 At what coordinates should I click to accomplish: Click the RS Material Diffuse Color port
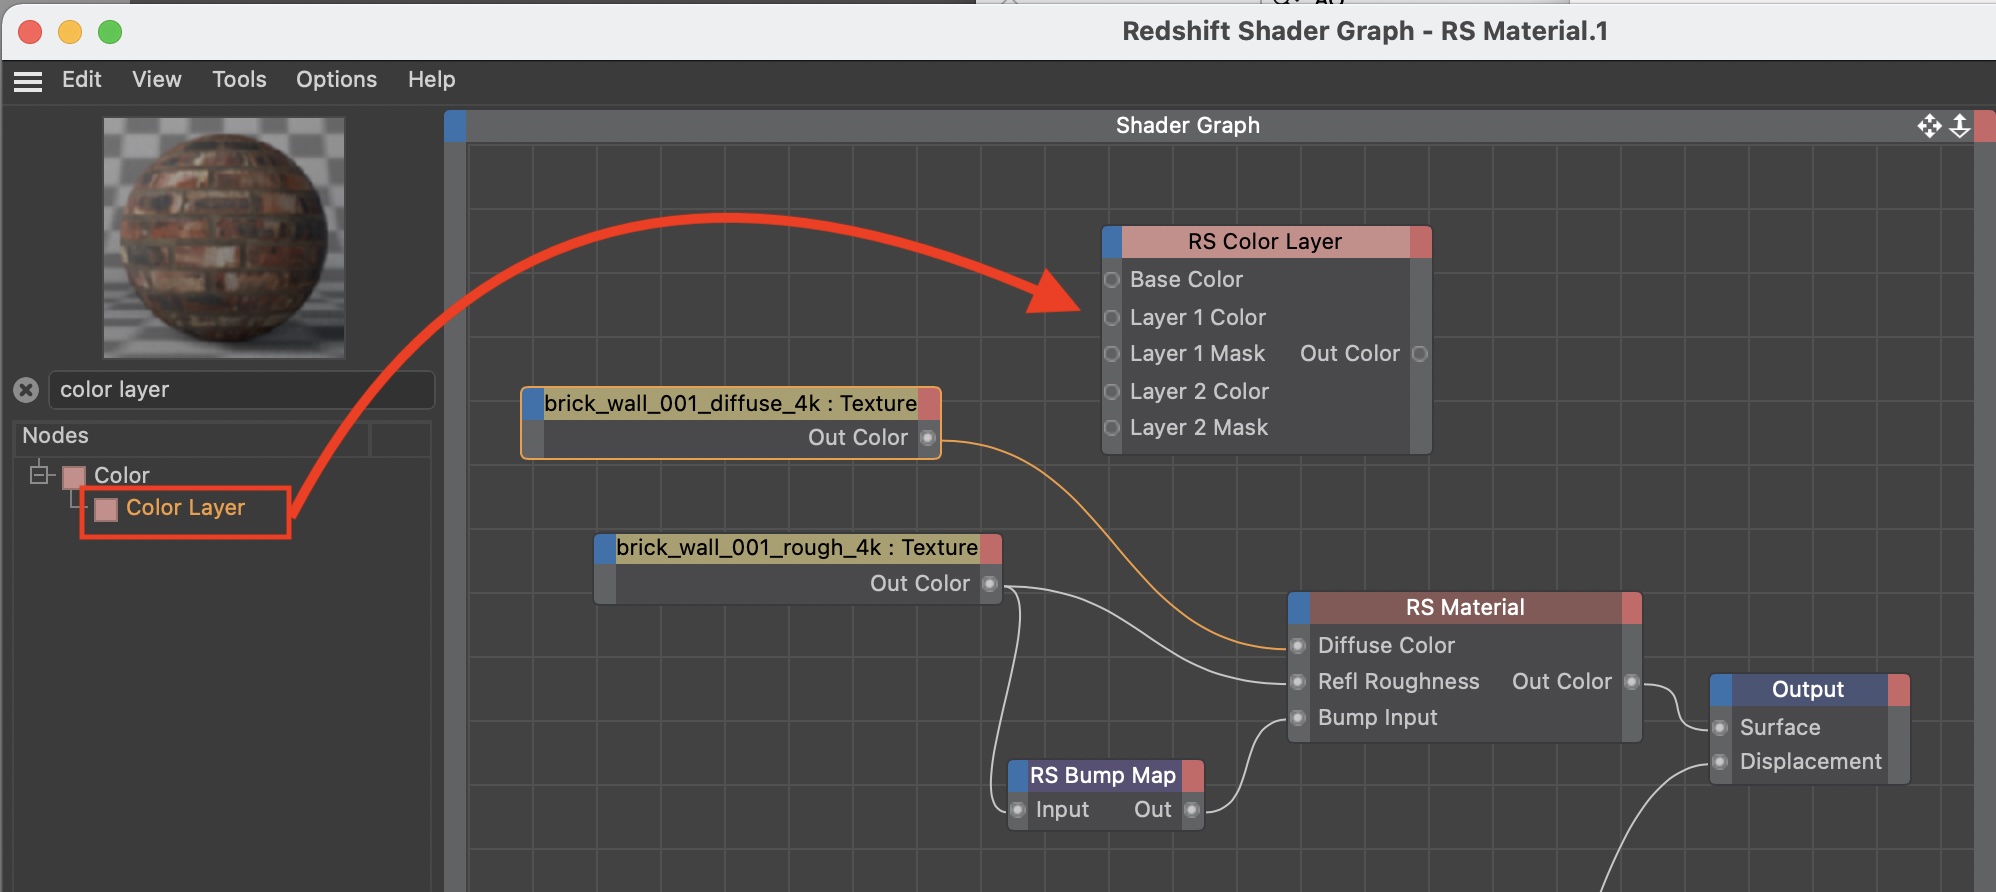[1298, 646]
